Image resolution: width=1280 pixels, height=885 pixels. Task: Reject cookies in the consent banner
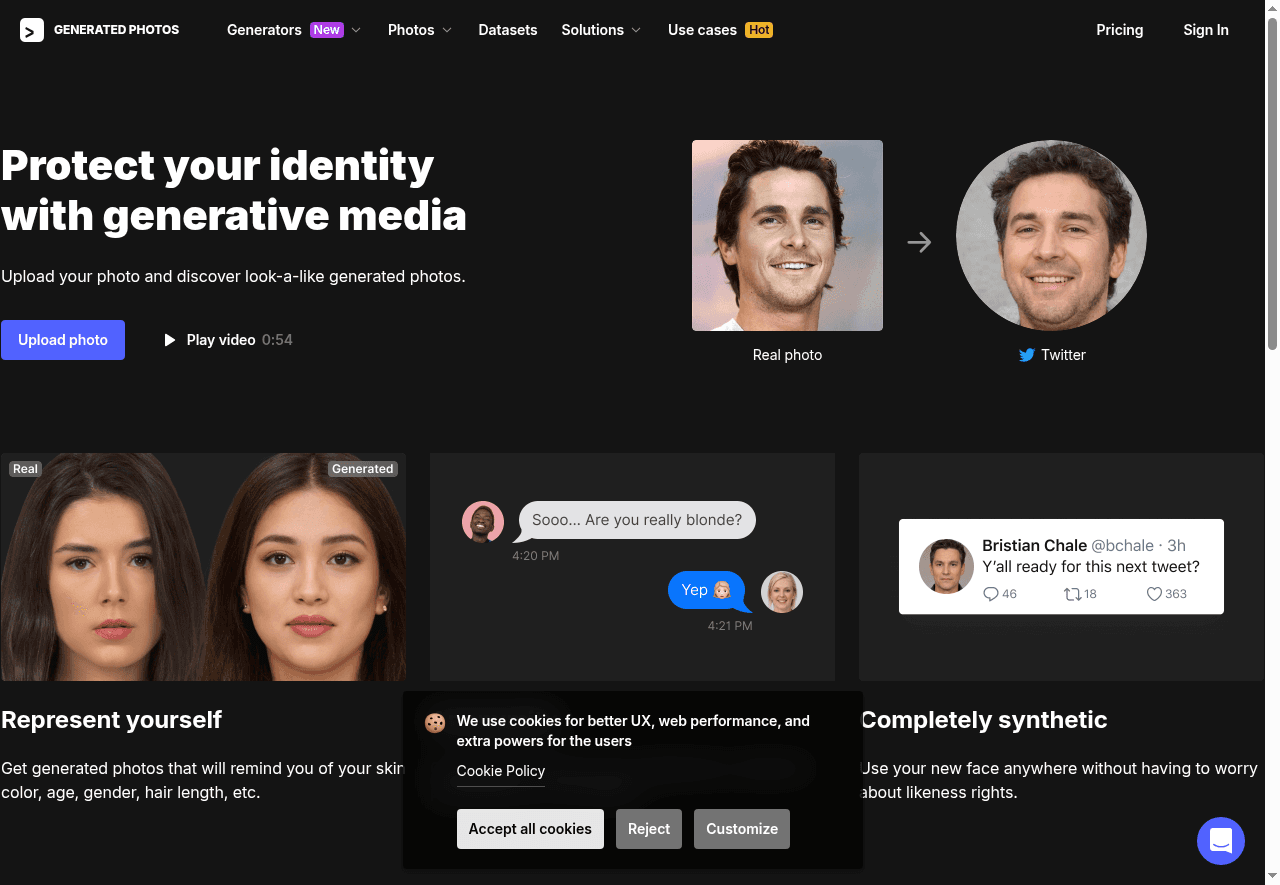click(x=649, y=829)
